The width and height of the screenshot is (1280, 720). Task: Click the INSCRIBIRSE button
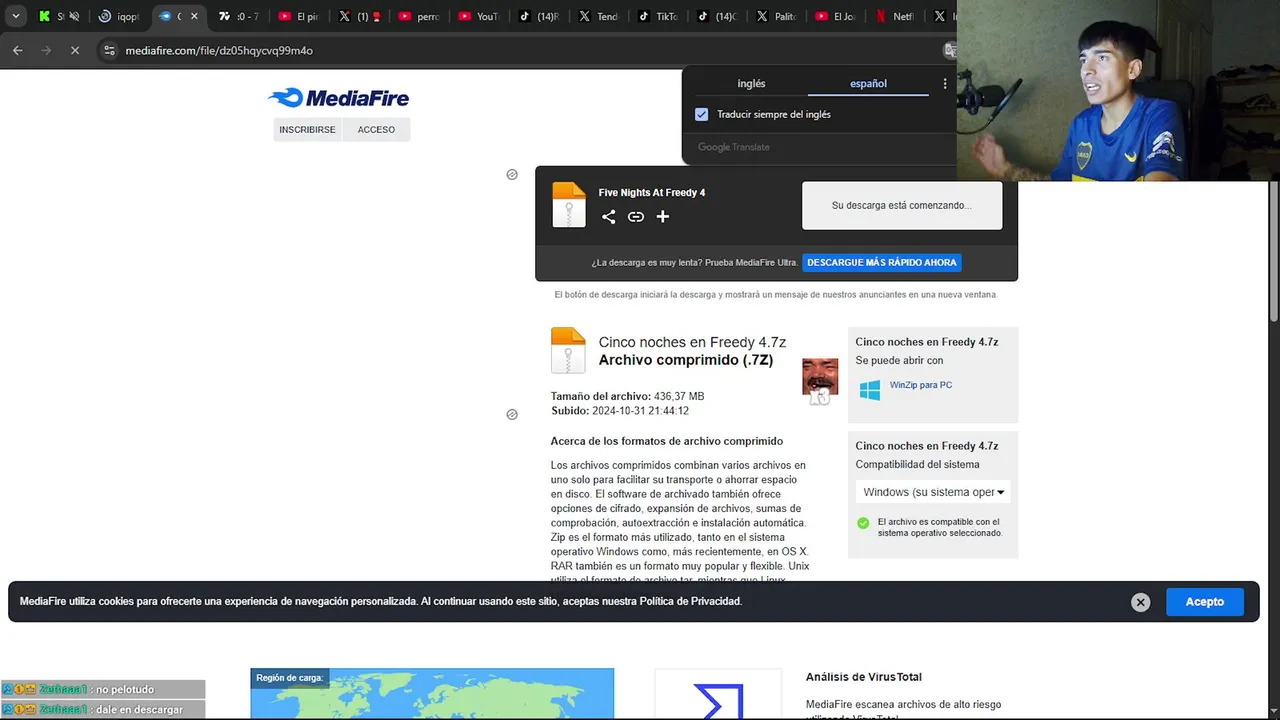coord(307,130)
